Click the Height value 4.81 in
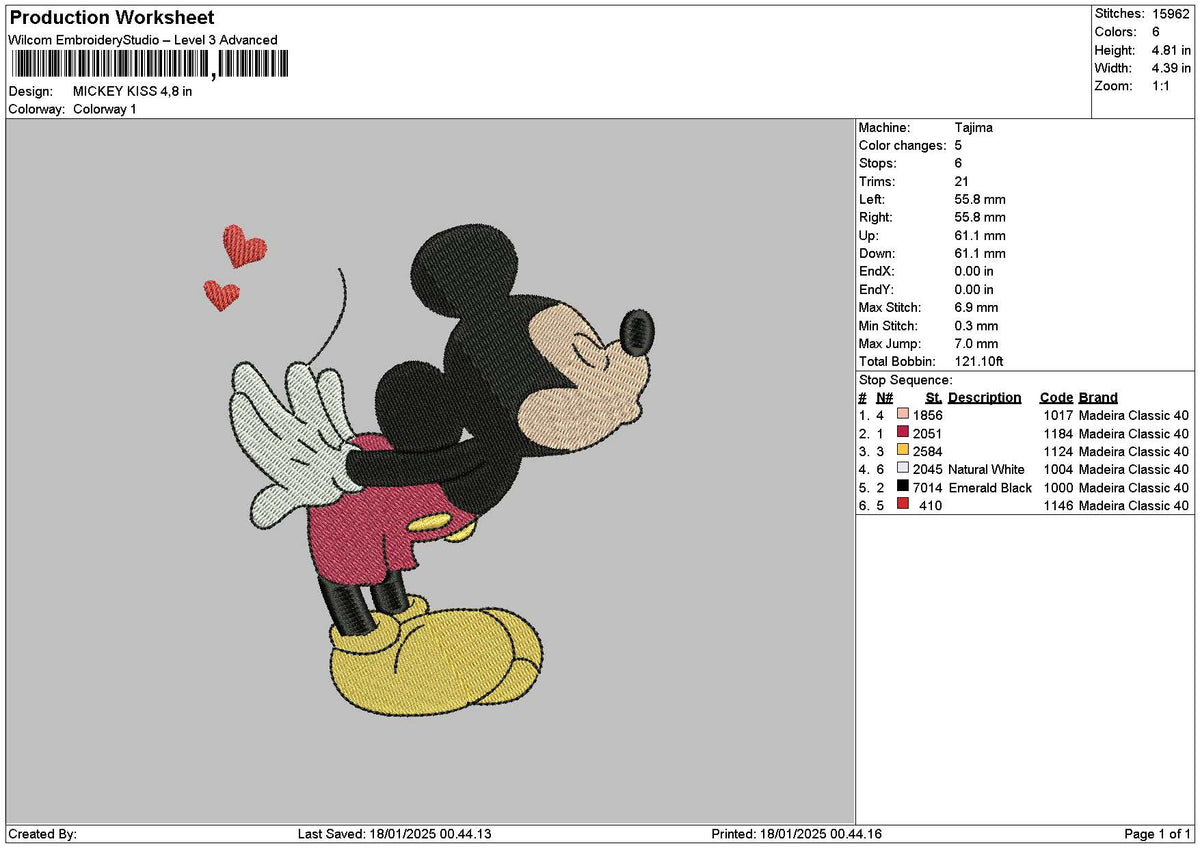This screenshot has width=1200, height=848. coord(1171,50)
